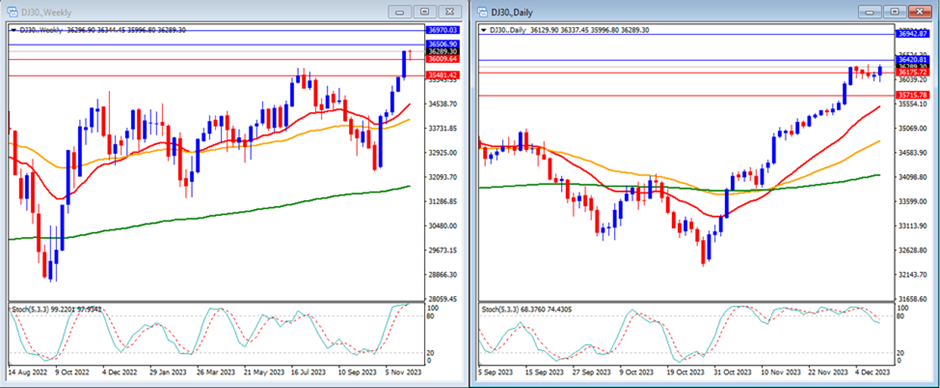The width and height of the screenshot is (940, 388).
Task: Select the blue 36506.90 level label
Action: pyautogui.click(x=442, y=44)
